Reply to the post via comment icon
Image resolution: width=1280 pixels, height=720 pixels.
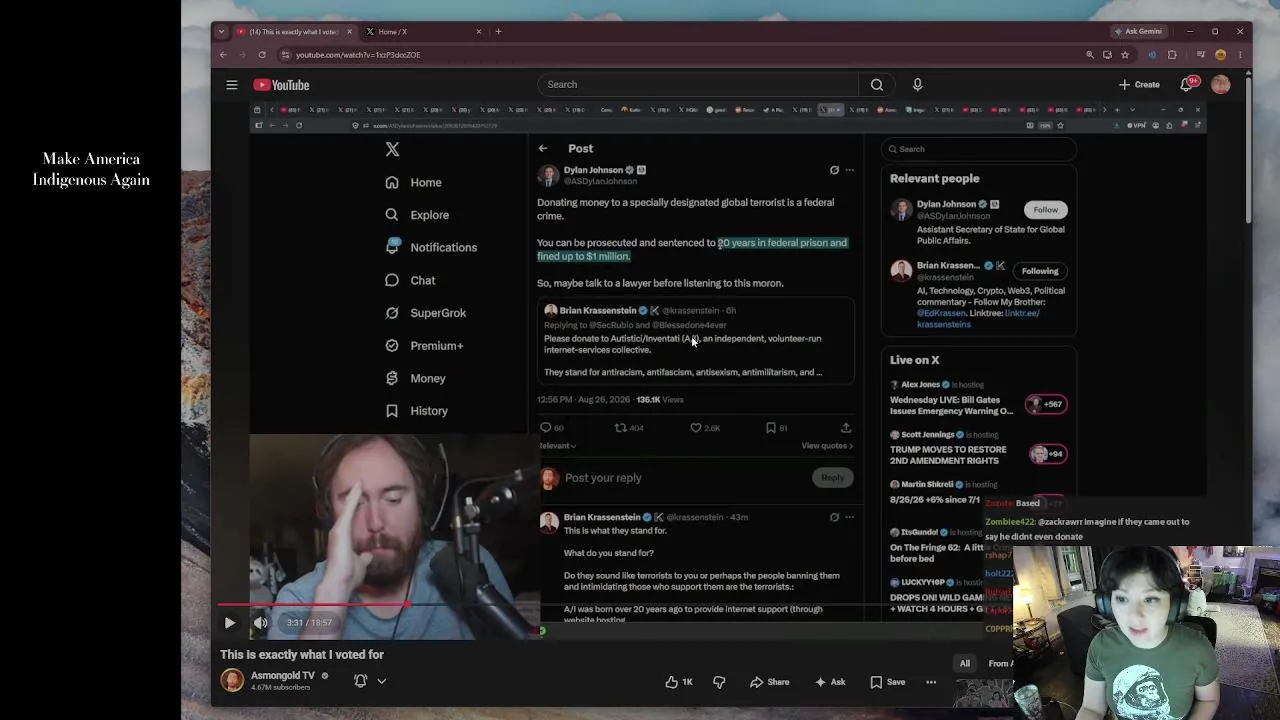[x=546, y=428]
